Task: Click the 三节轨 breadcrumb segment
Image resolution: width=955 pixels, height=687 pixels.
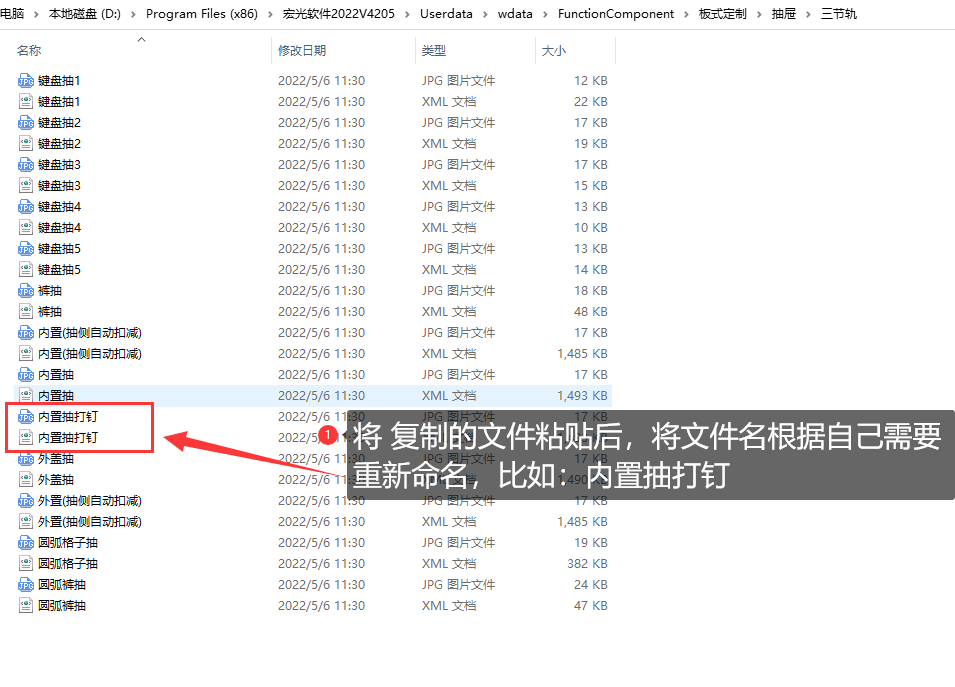Action: point(838,14)
